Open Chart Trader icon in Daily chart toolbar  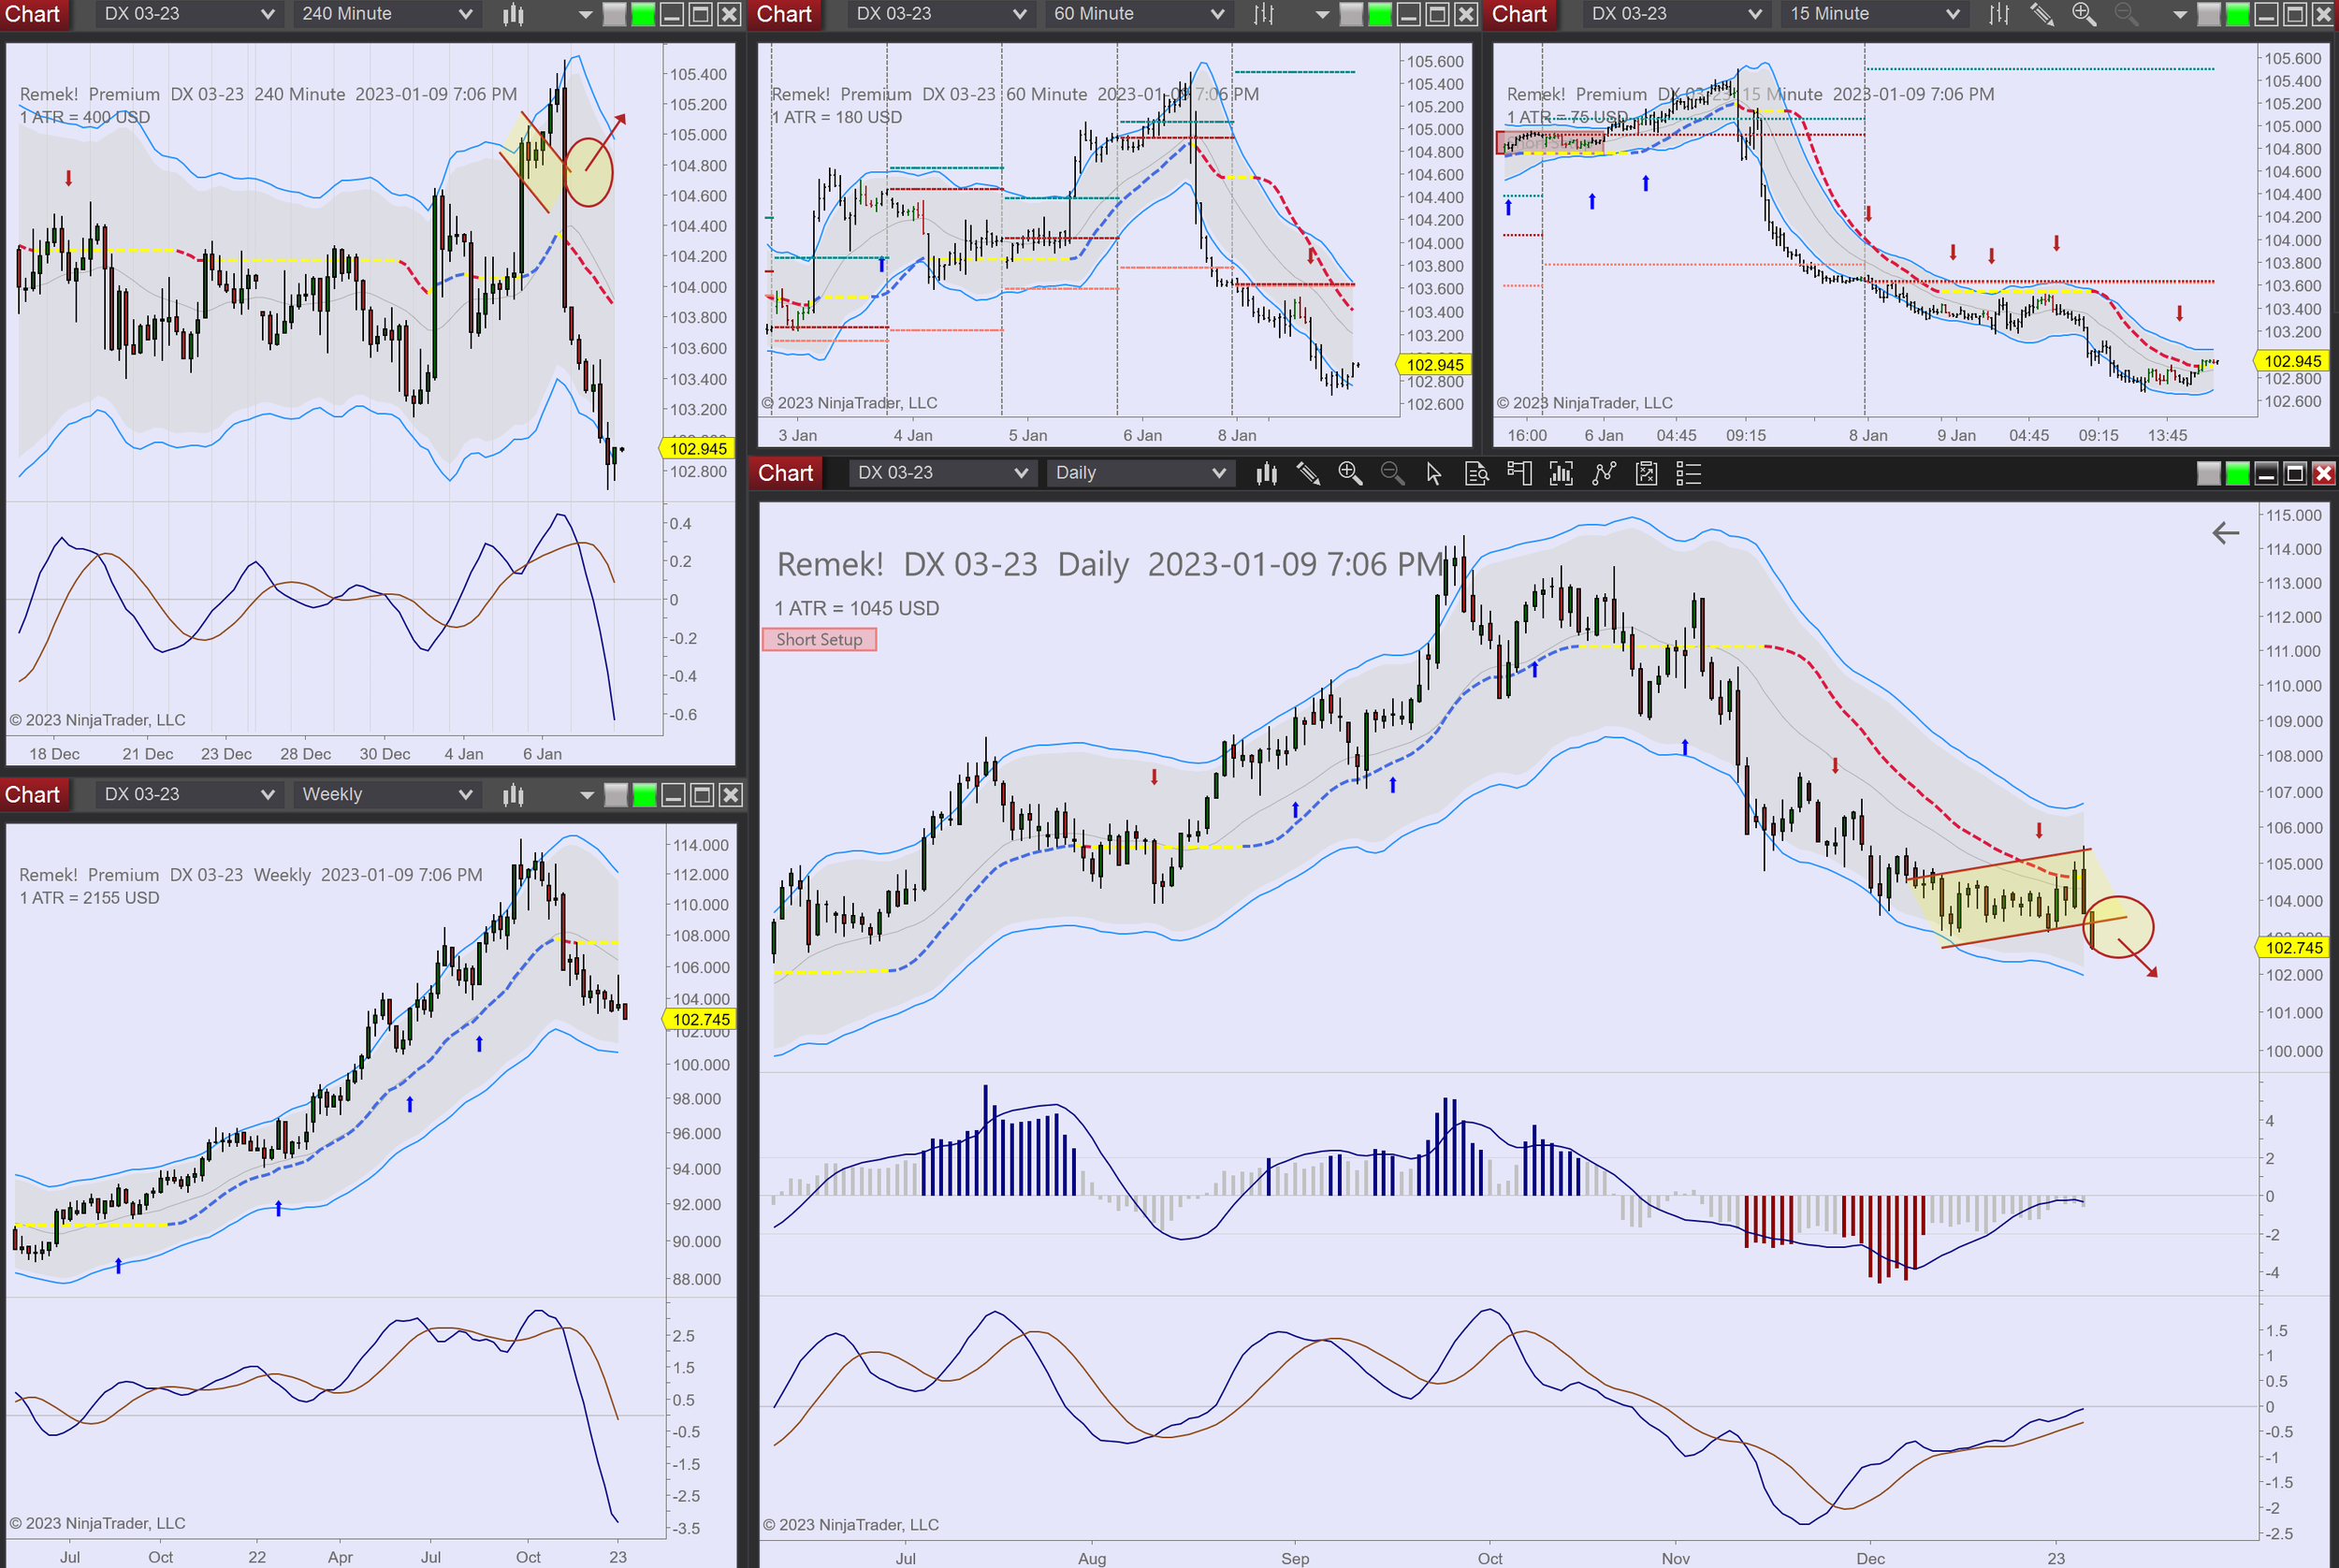[x=1519, y=473]
